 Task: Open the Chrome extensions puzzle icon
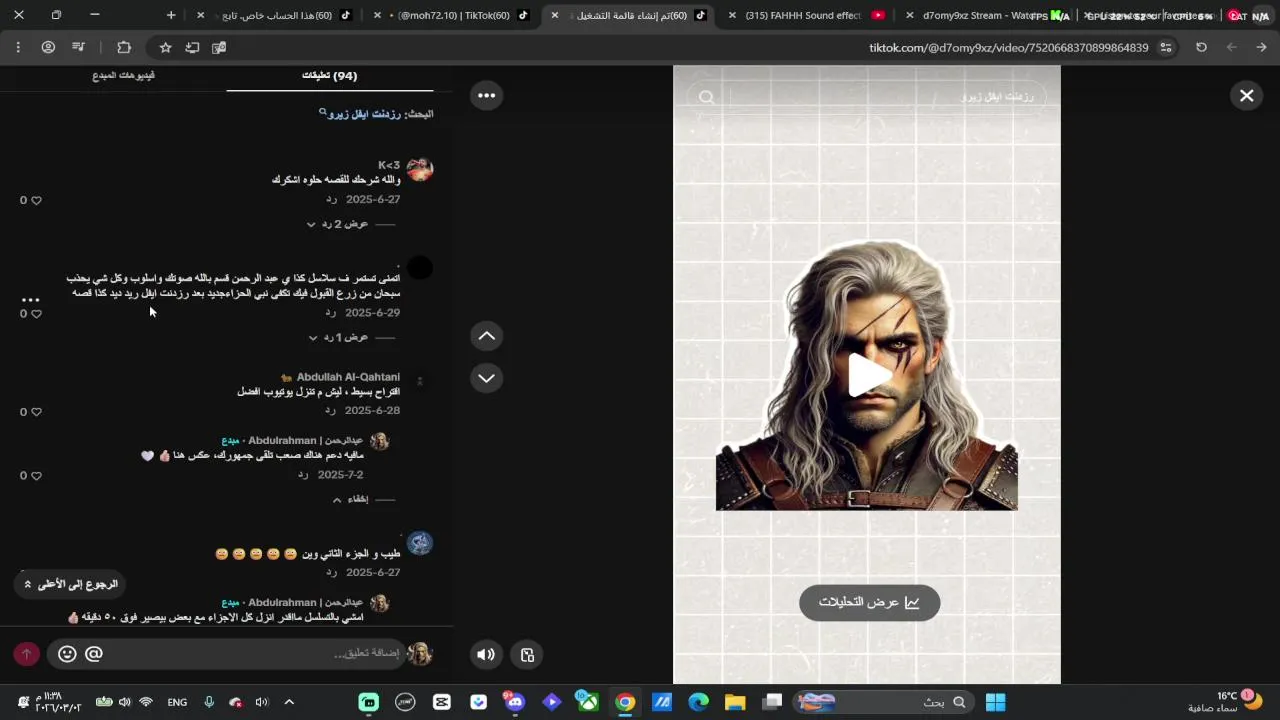[x=124, y=47]
